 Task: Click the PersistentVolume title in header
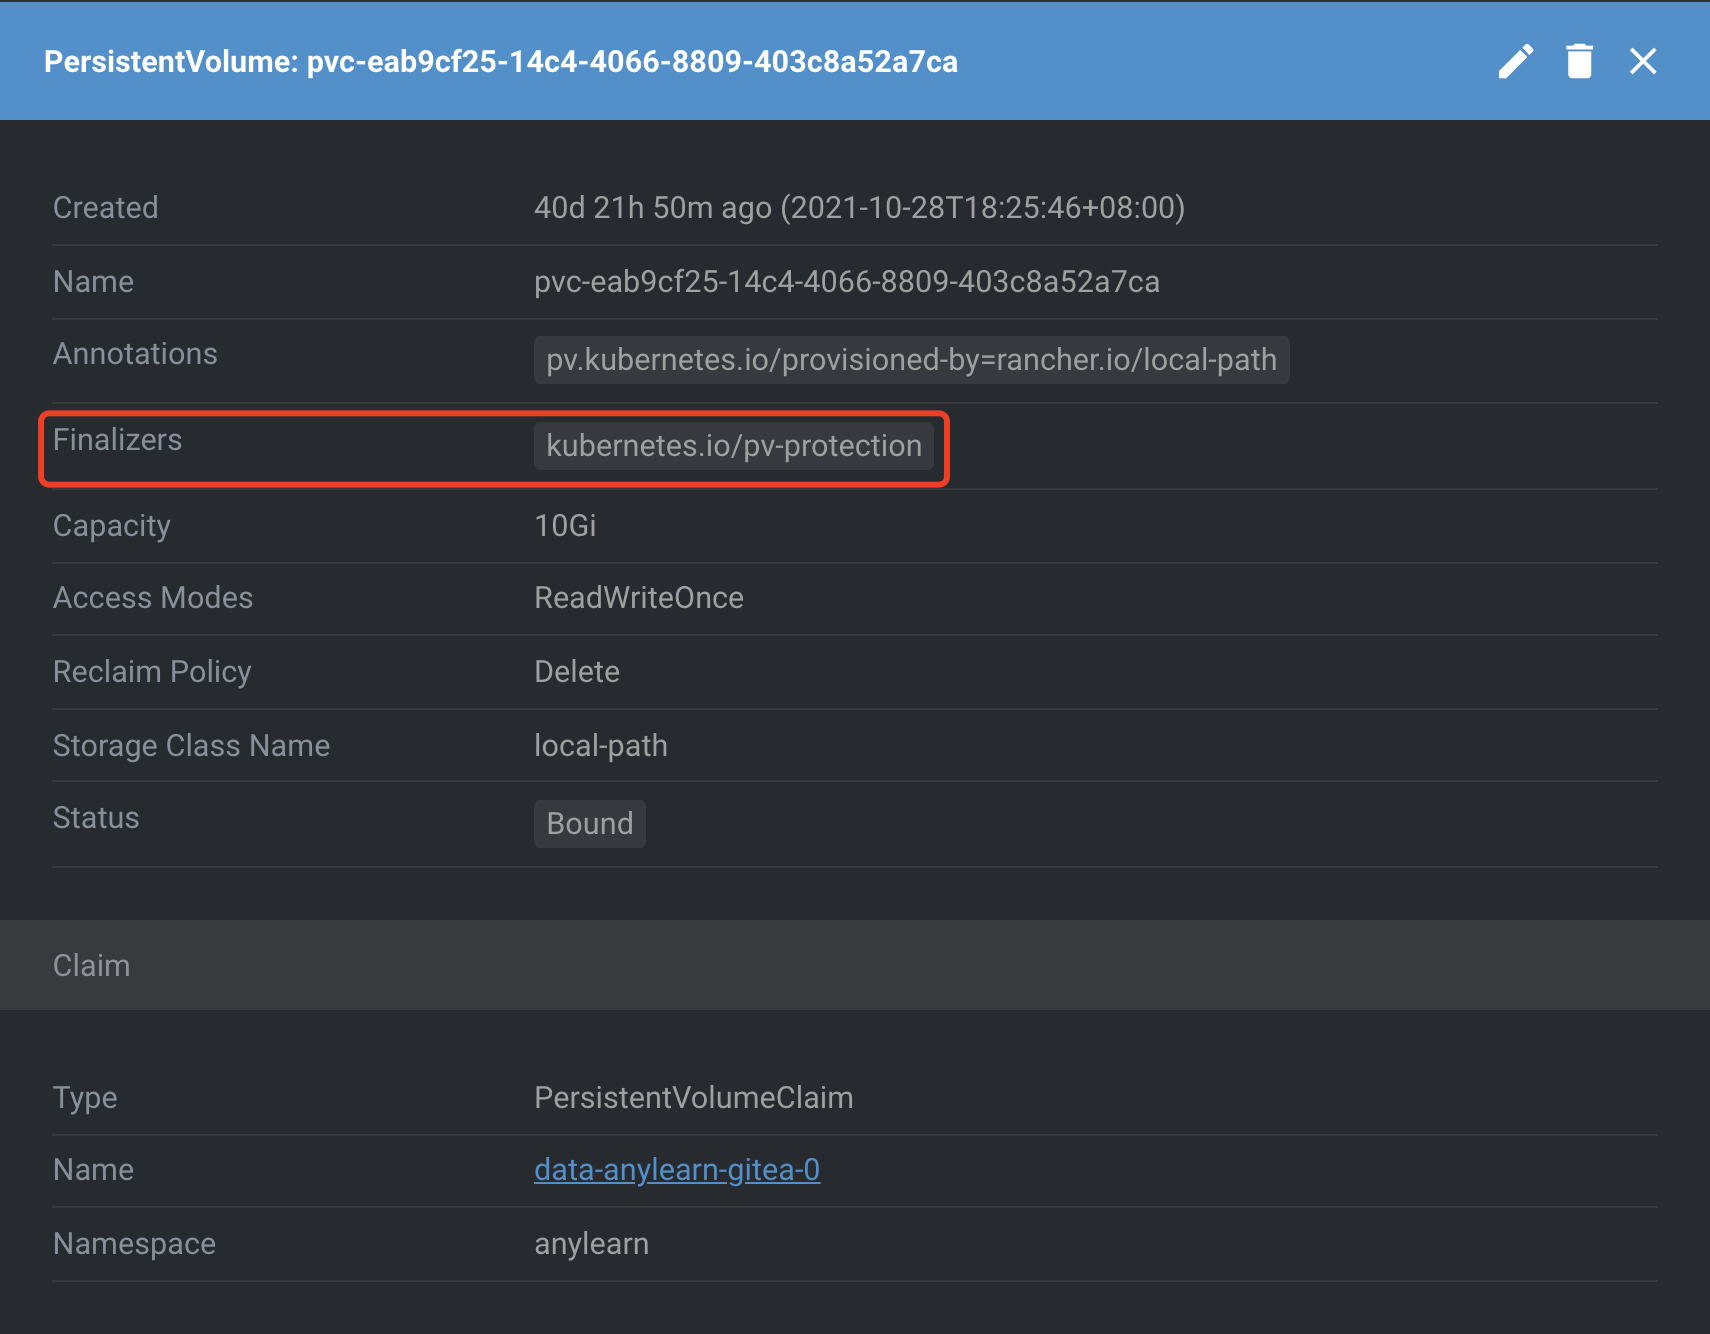coord(500,62)
